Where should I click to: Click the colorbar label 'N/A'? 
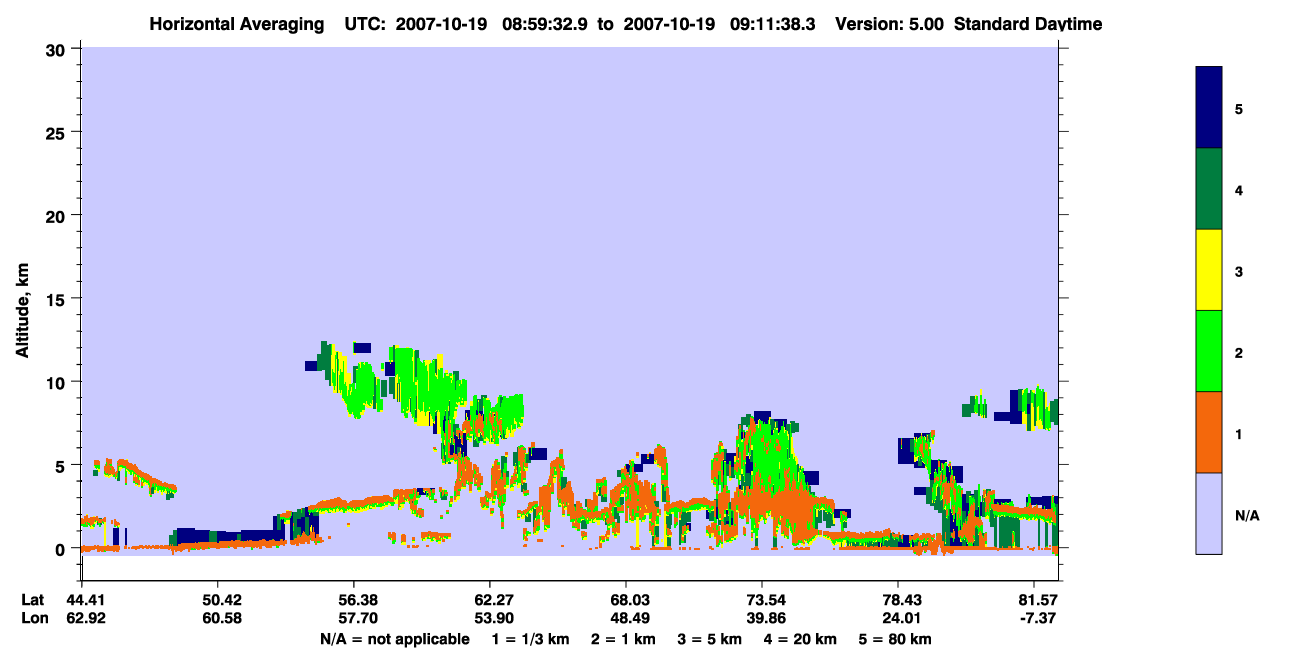1247,515
